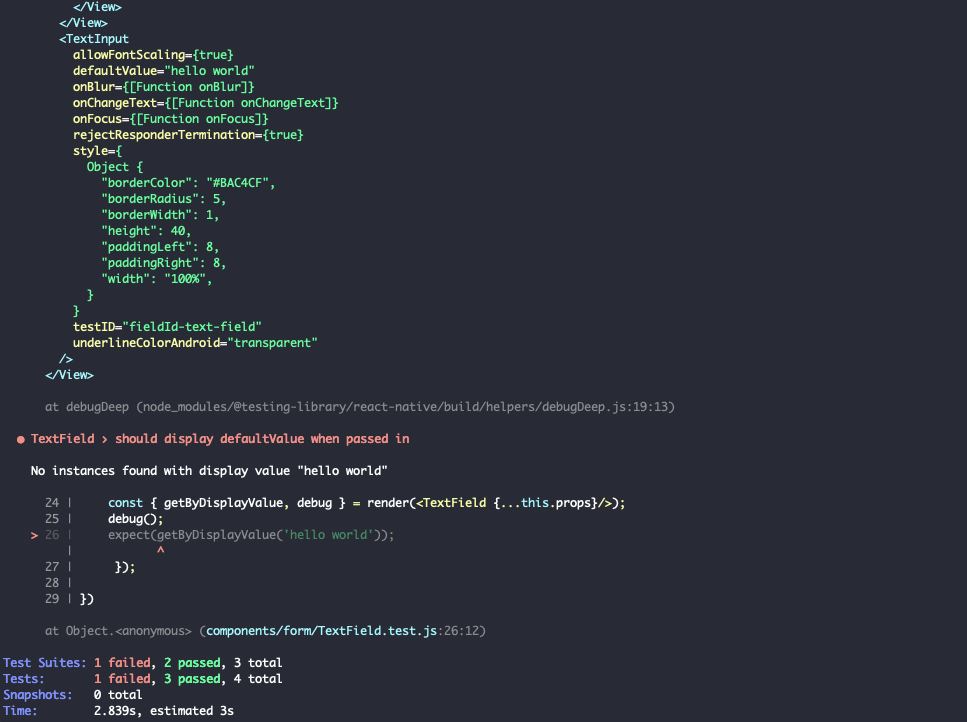Click the opening <TextInput tag line
This screenshot has width=967, height=722.
pos(94,39)
